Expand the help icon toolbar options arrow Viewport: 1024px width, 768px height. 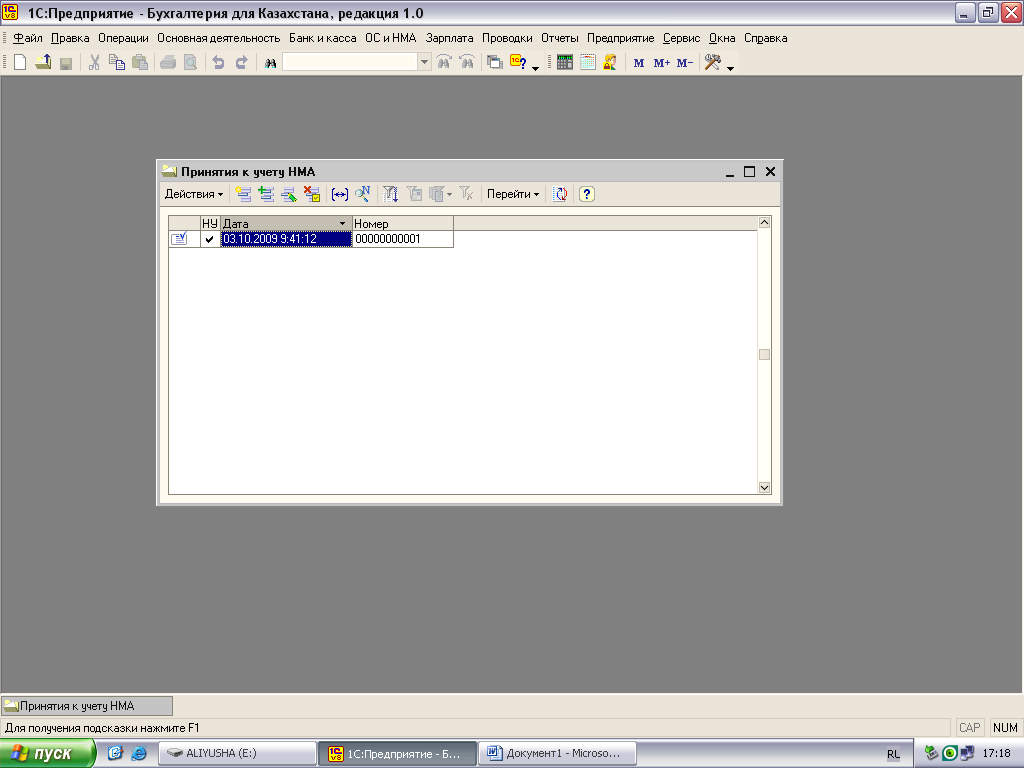(536, 68)
